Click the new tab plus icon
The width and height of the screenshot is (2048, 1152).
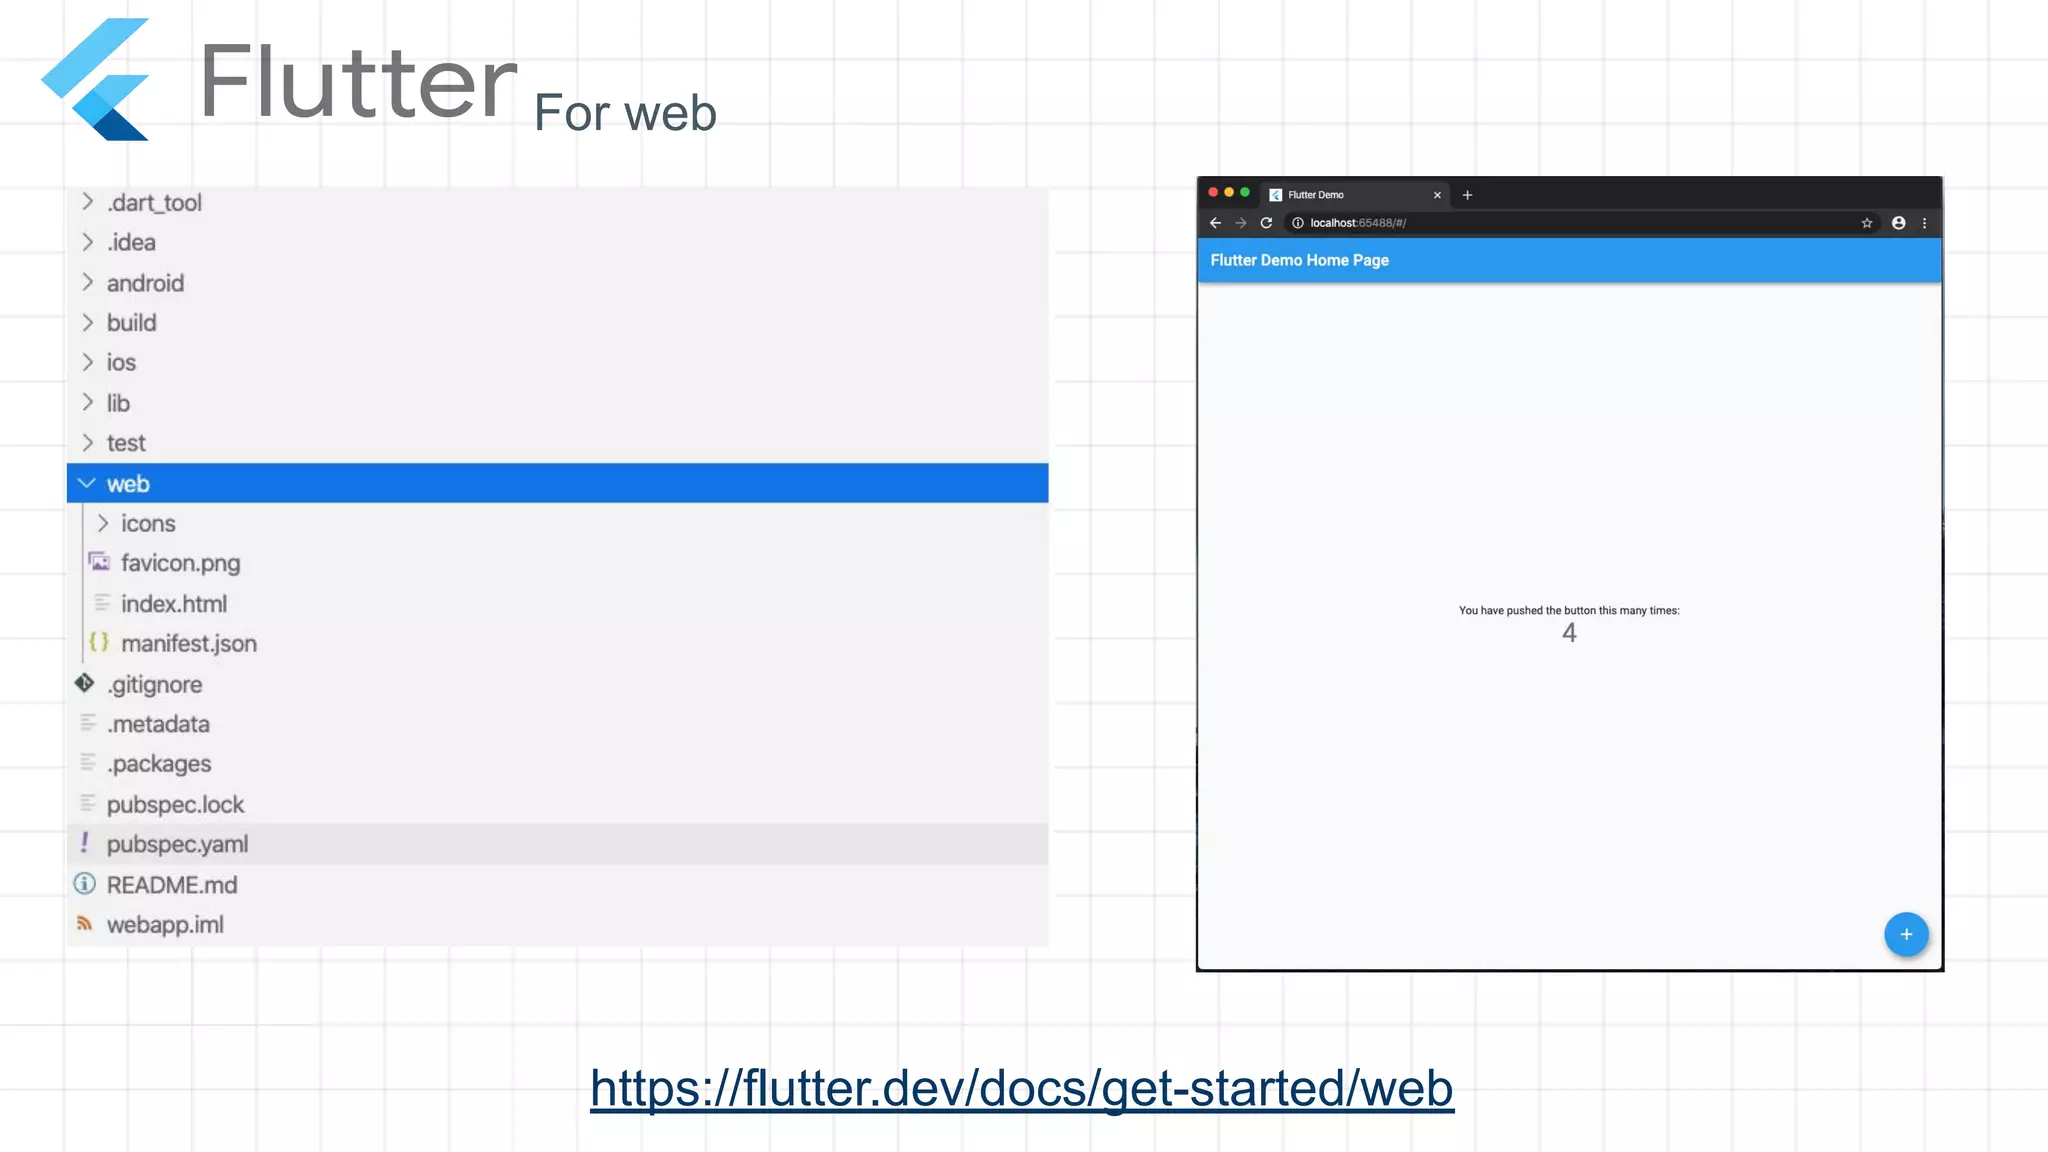(x=1467, y=195)
